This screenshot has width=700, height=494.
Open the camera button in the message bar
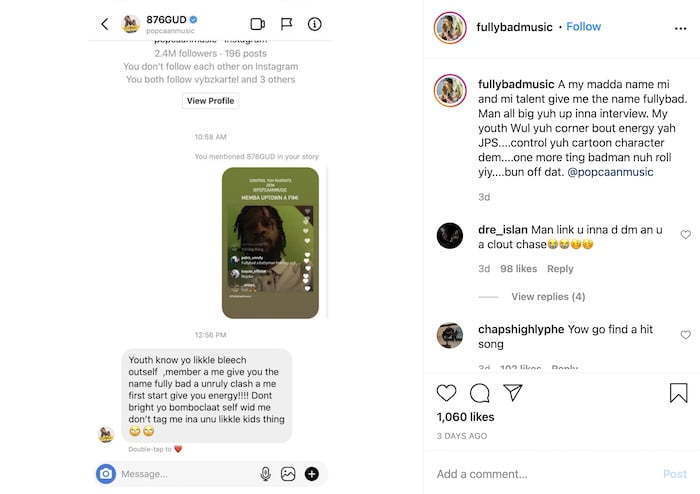106,473
